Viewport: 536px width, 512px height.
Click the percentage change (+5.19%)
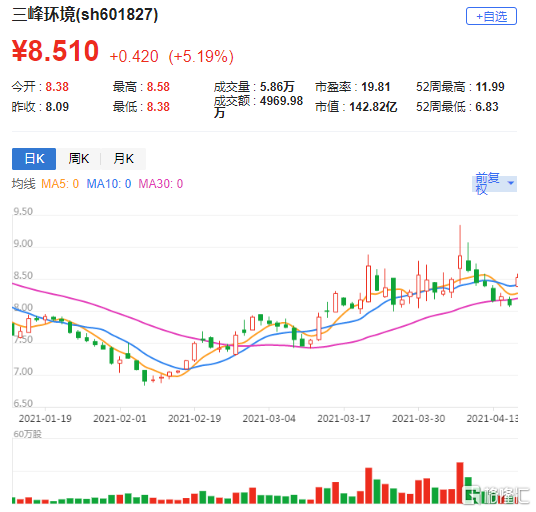201,56
